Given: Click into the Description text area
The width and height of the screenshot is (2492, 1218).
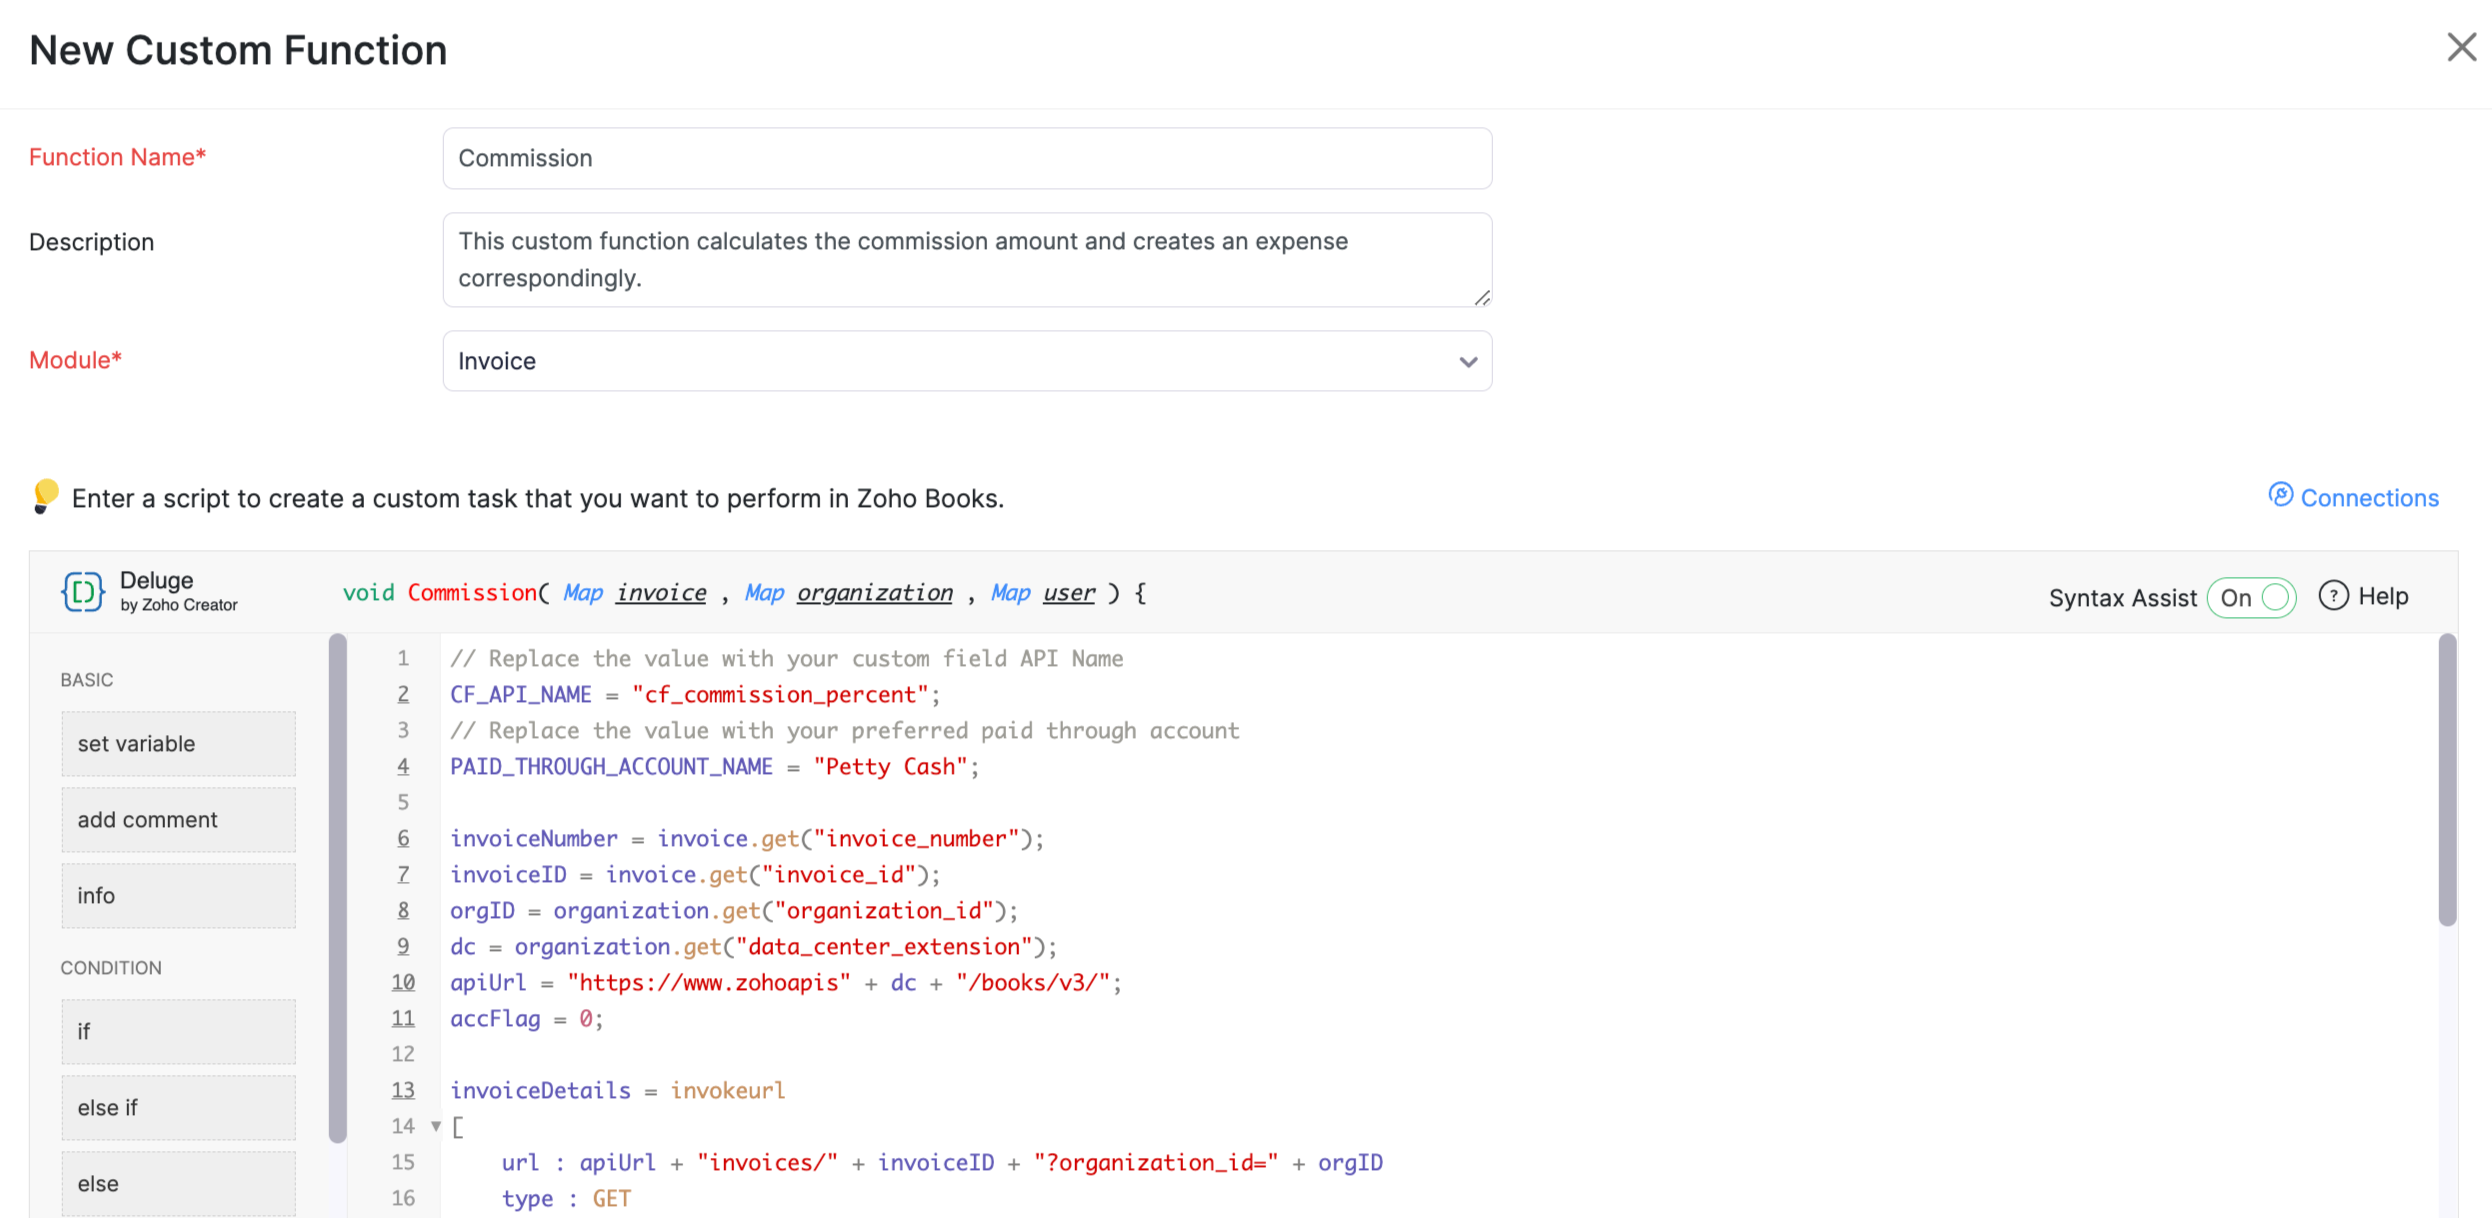Looking at the screenshot, I should point(966,260).
